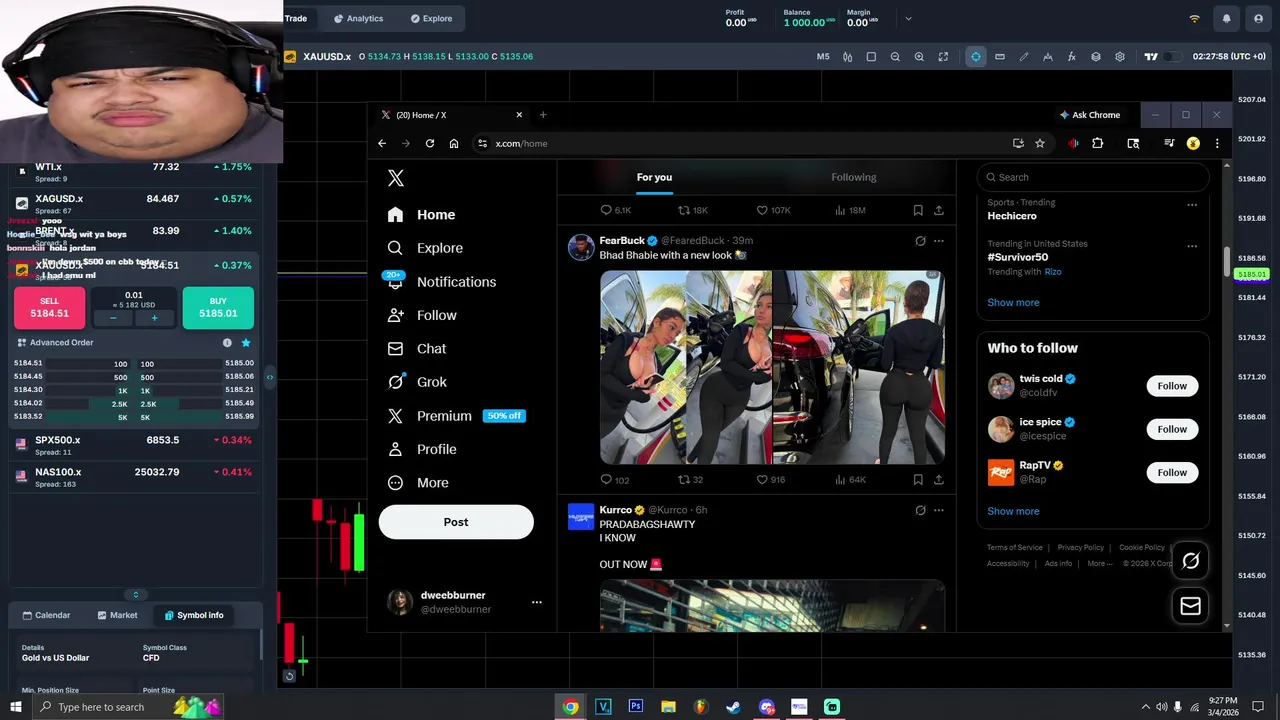1280x720 pixels.
Task: Expand the account balance dropdown chevron
Action: click(x=908, y=19)
